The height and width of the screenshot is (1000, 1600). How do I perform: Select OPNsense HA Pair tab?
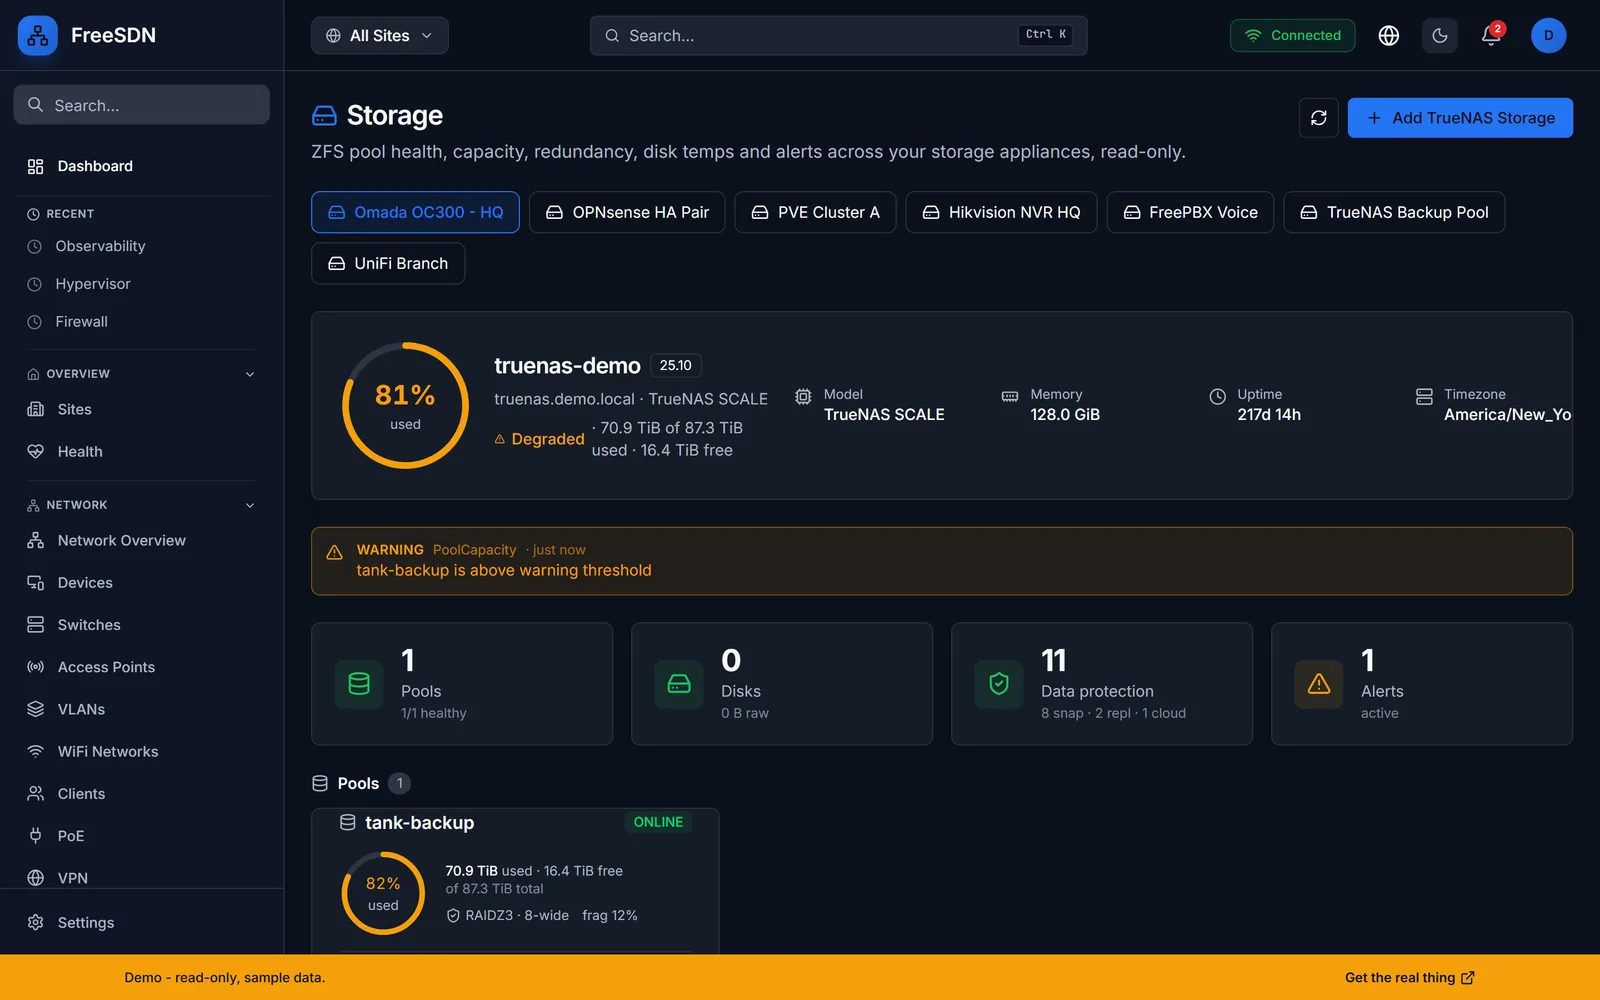[627, 212]
